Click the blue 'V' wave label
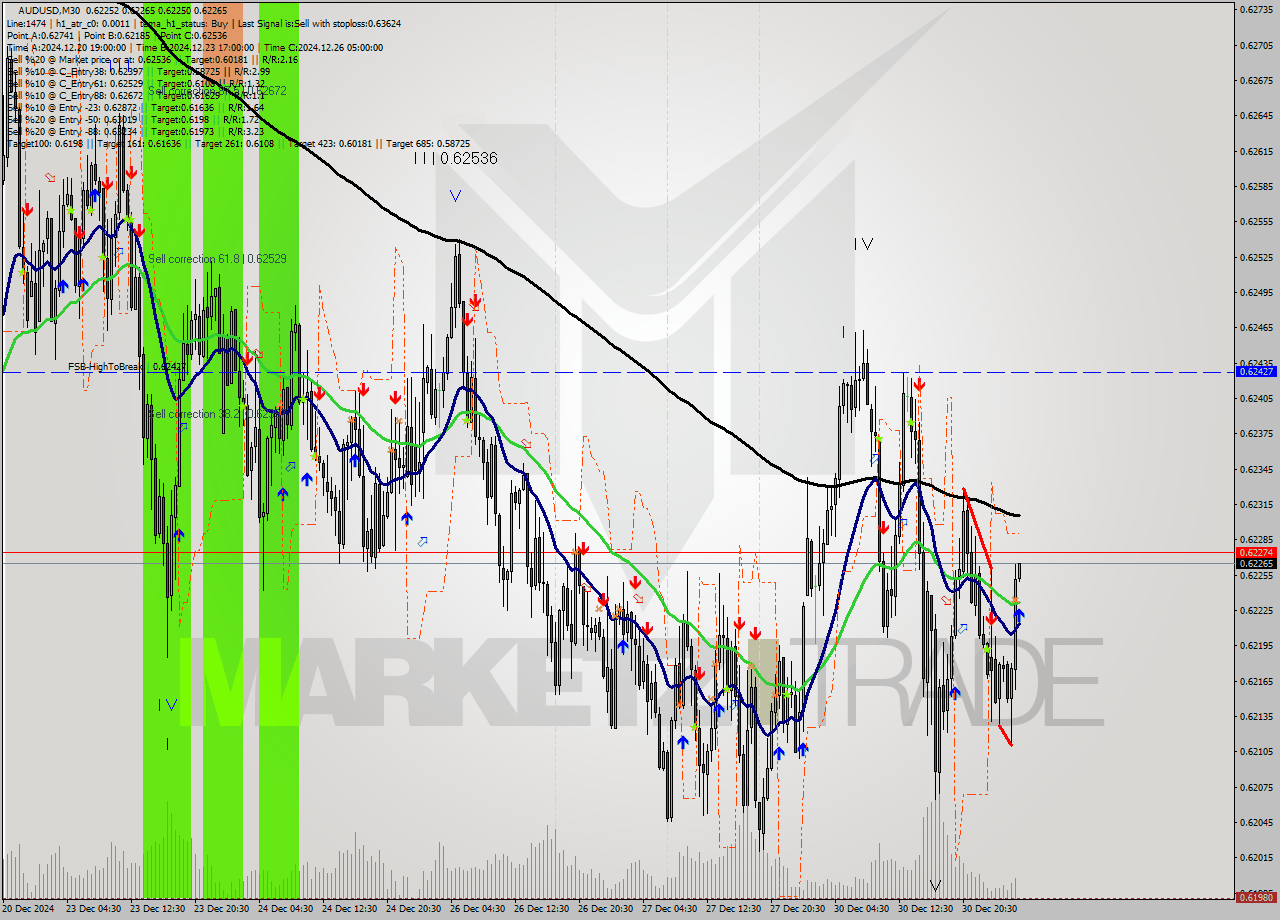1280x920 pixels. point(455,196)
